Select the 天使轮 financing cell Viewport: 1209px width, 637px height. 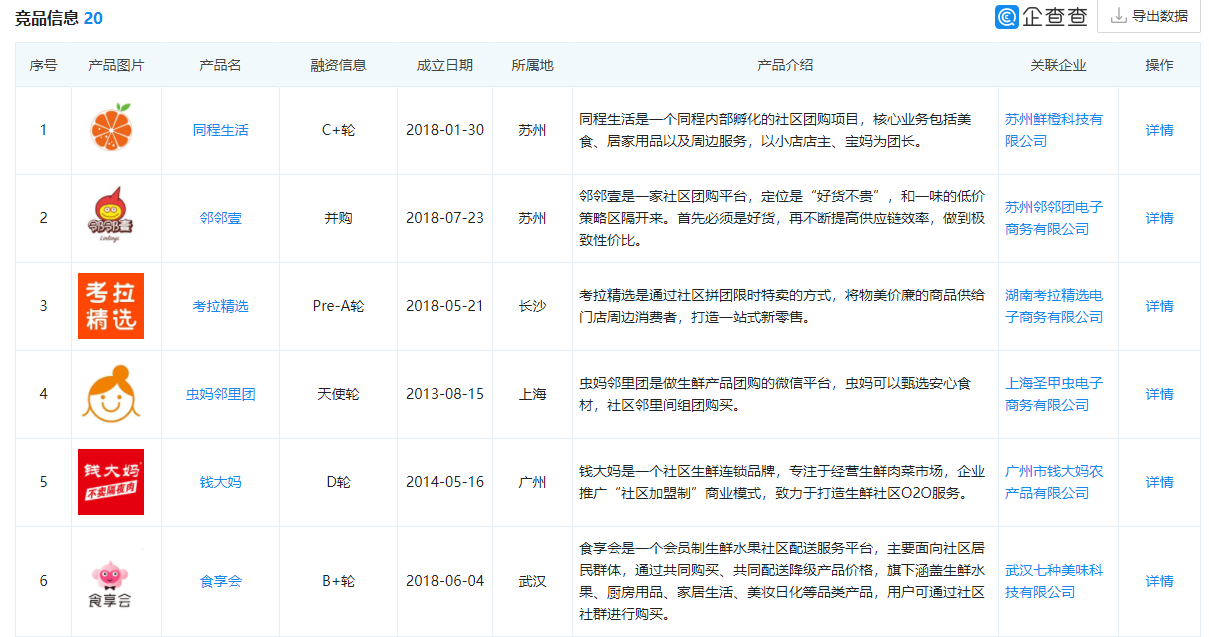338,394
